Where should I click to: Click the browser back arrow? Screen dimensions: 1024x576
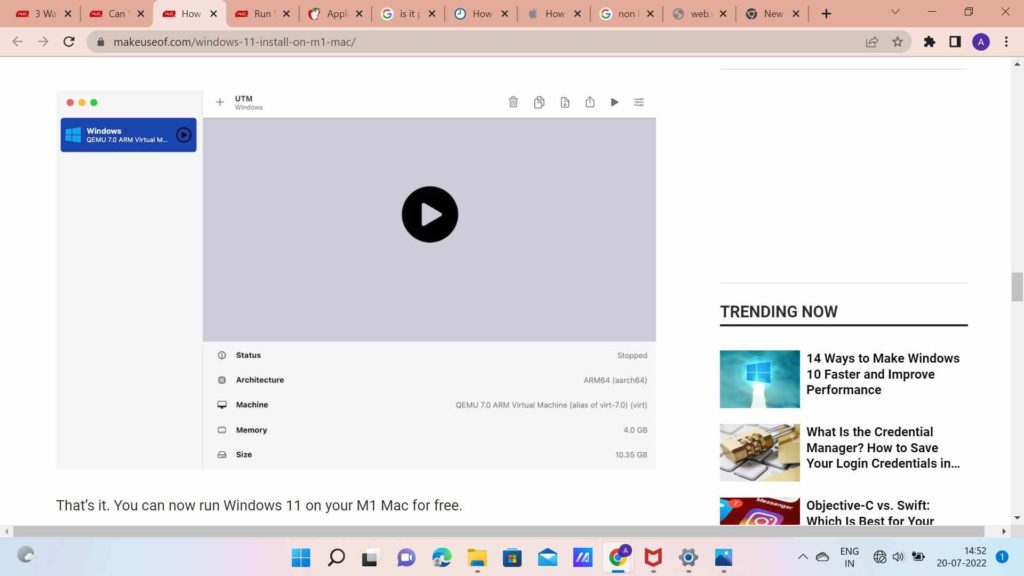click(x=18, y=42)
